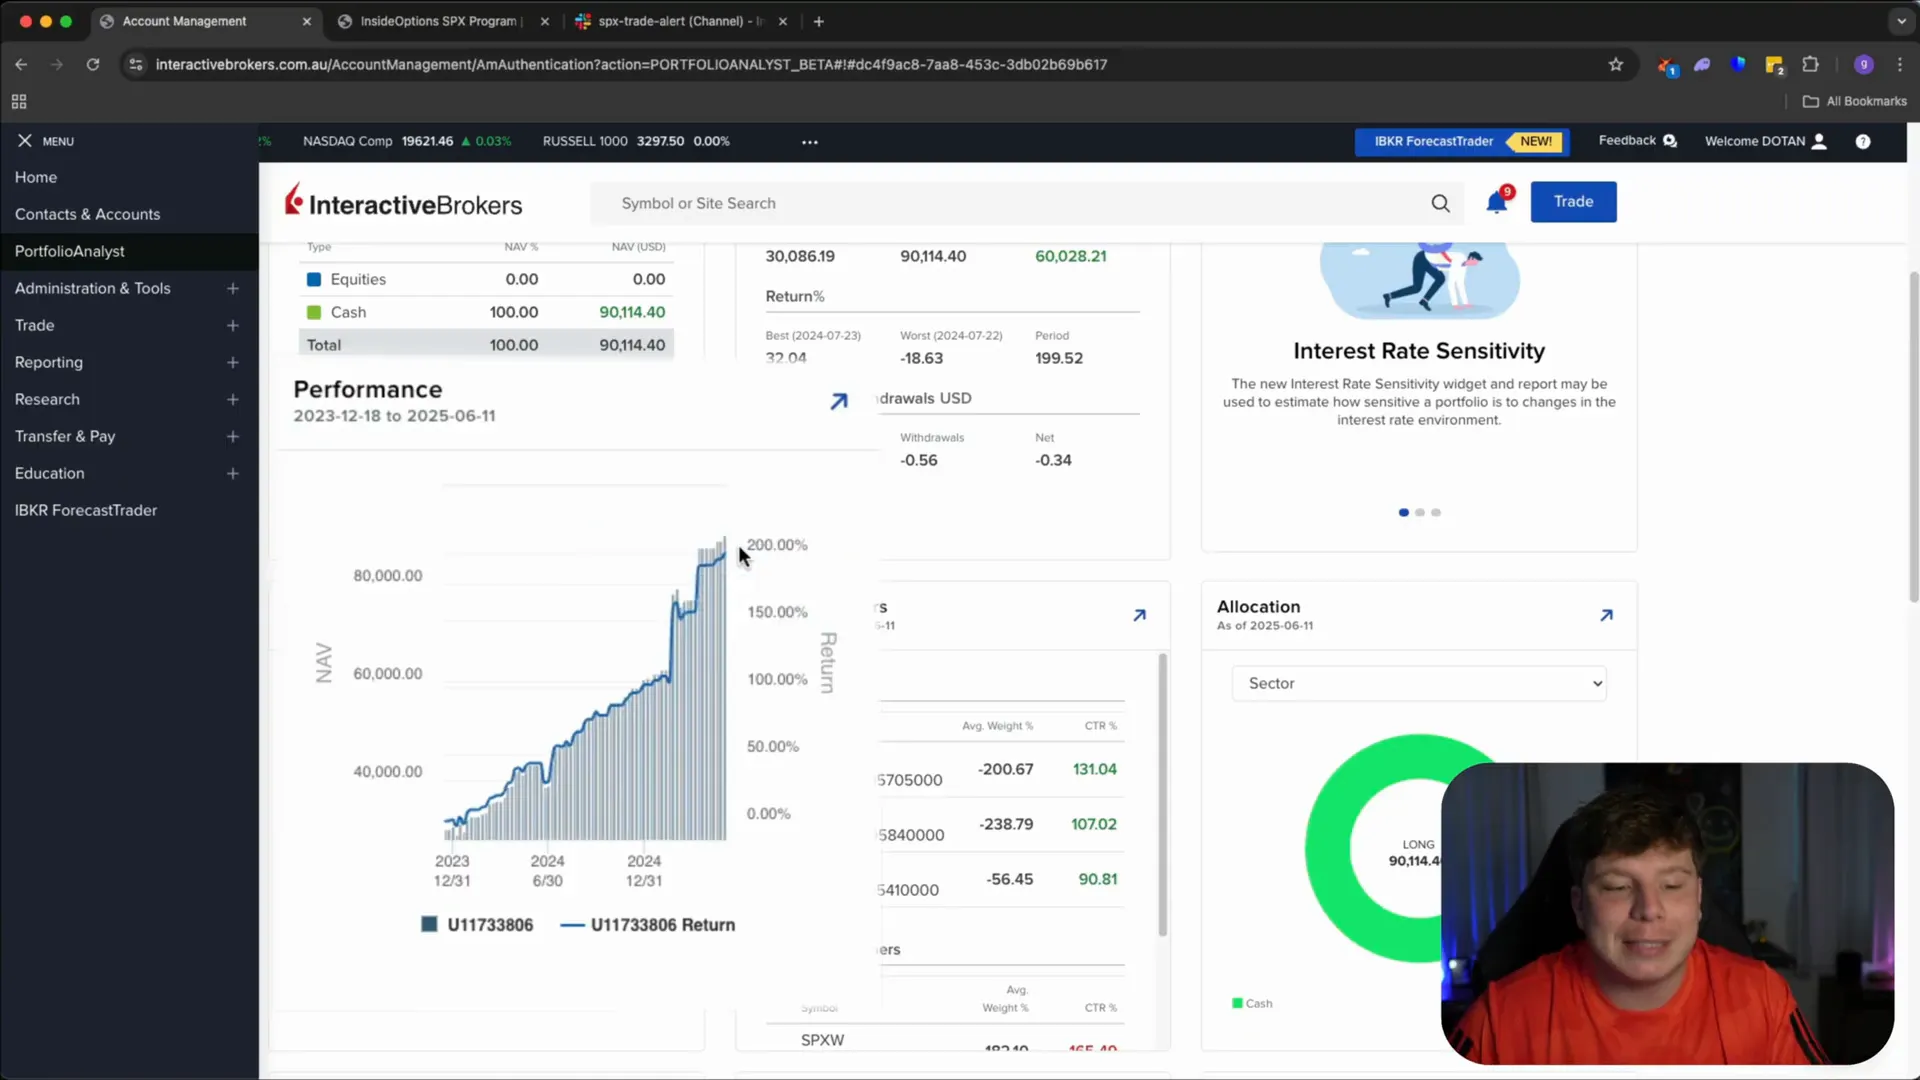Click the contributors table scrollbar
Viewport: 1920px width, 1080px height.
1162,795
